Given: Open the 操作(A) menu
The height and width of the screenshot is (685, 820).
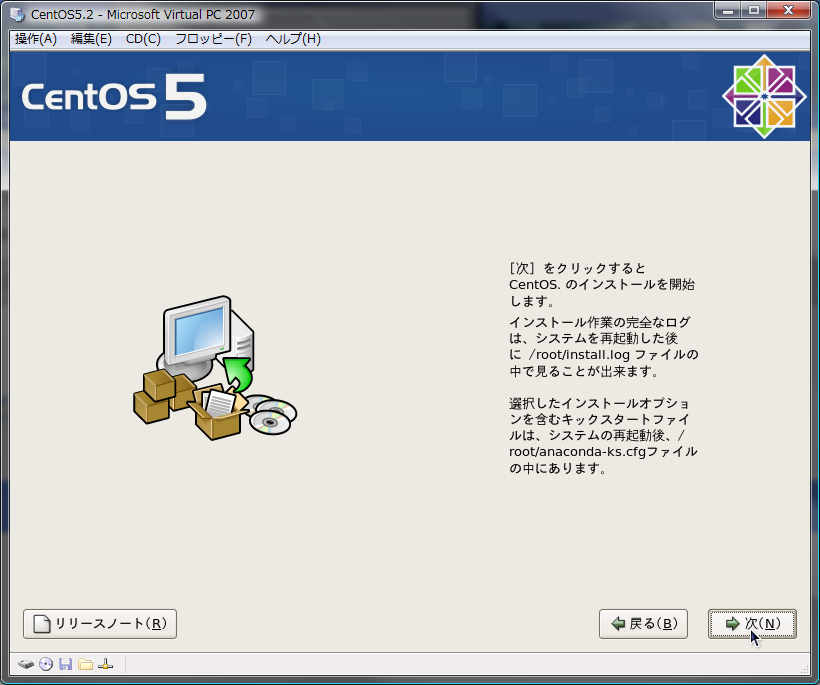Looking at the screenshot, I should tap(36, 39).
